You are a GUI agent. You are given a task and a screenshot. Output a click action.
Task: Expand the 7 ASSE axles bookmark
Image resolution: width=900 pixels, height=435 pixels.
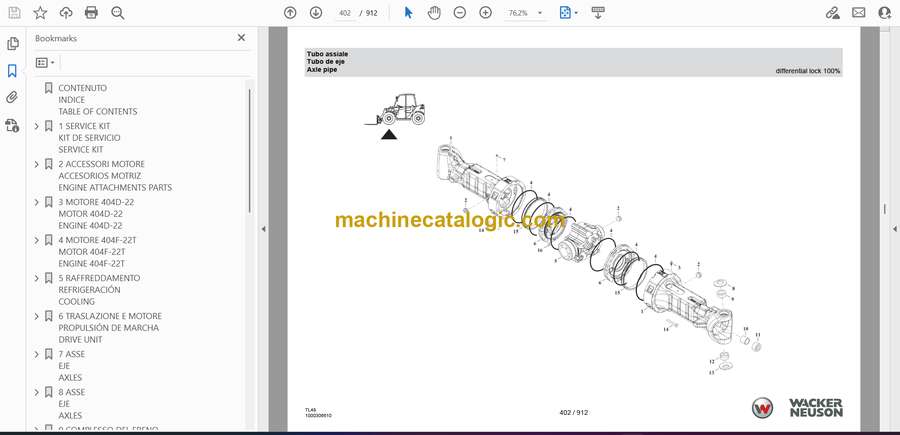point(37,354)
